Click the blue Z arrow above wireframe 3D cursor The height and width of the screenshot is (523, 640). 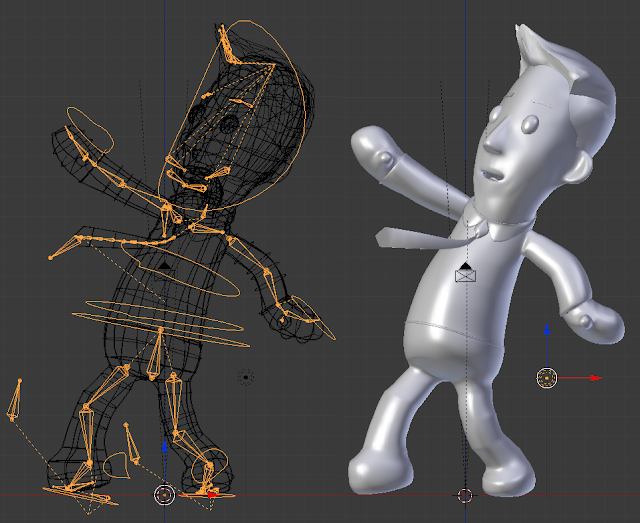click(164, 446)
